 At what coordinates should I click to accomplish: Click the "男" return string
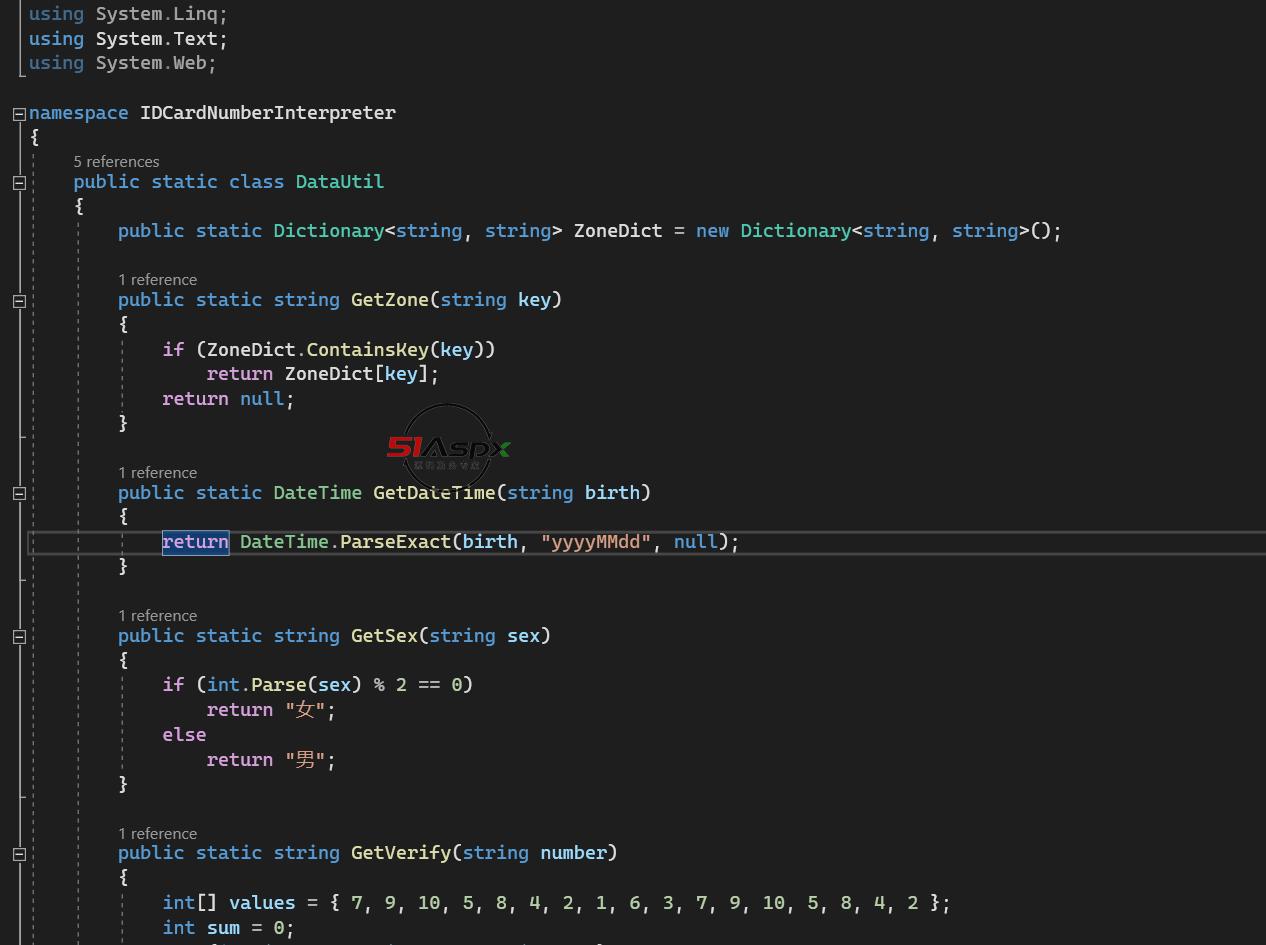[306, 760]
